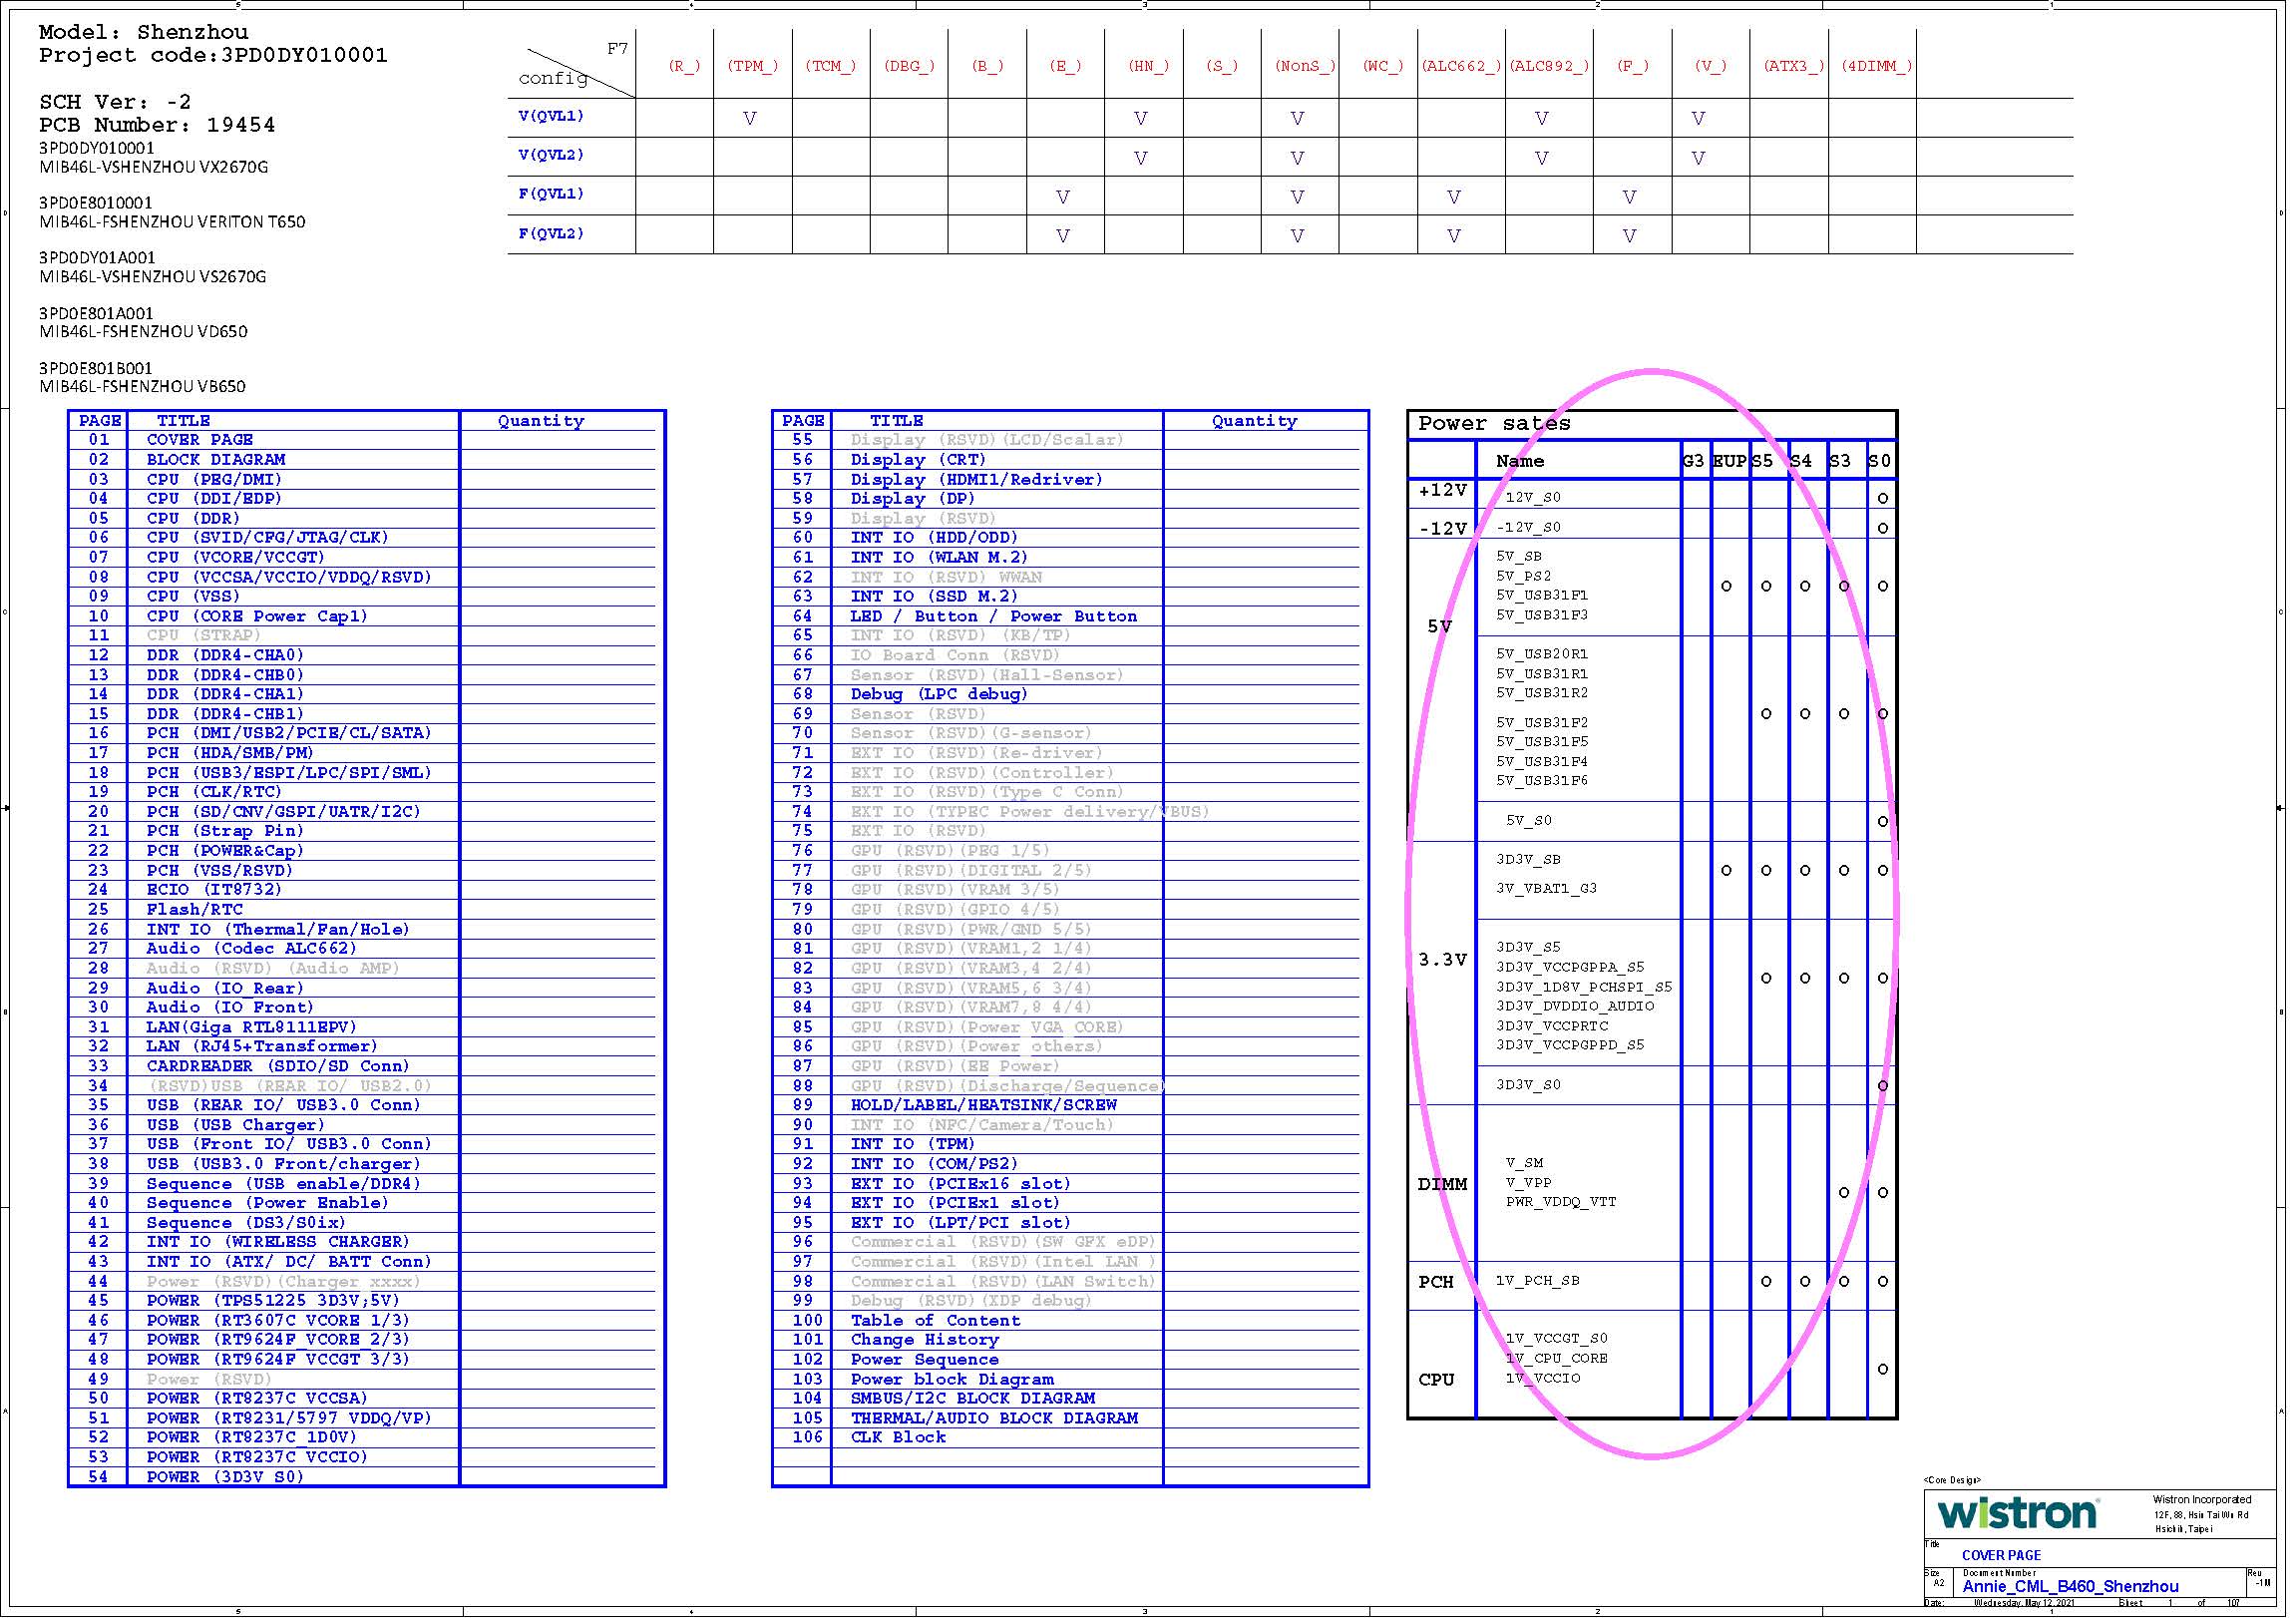Screen dimensions: 2296x1618
Task: Click the '(4DIMM_)' column header
Action: pyautogui.click(x=1882, y=67)
